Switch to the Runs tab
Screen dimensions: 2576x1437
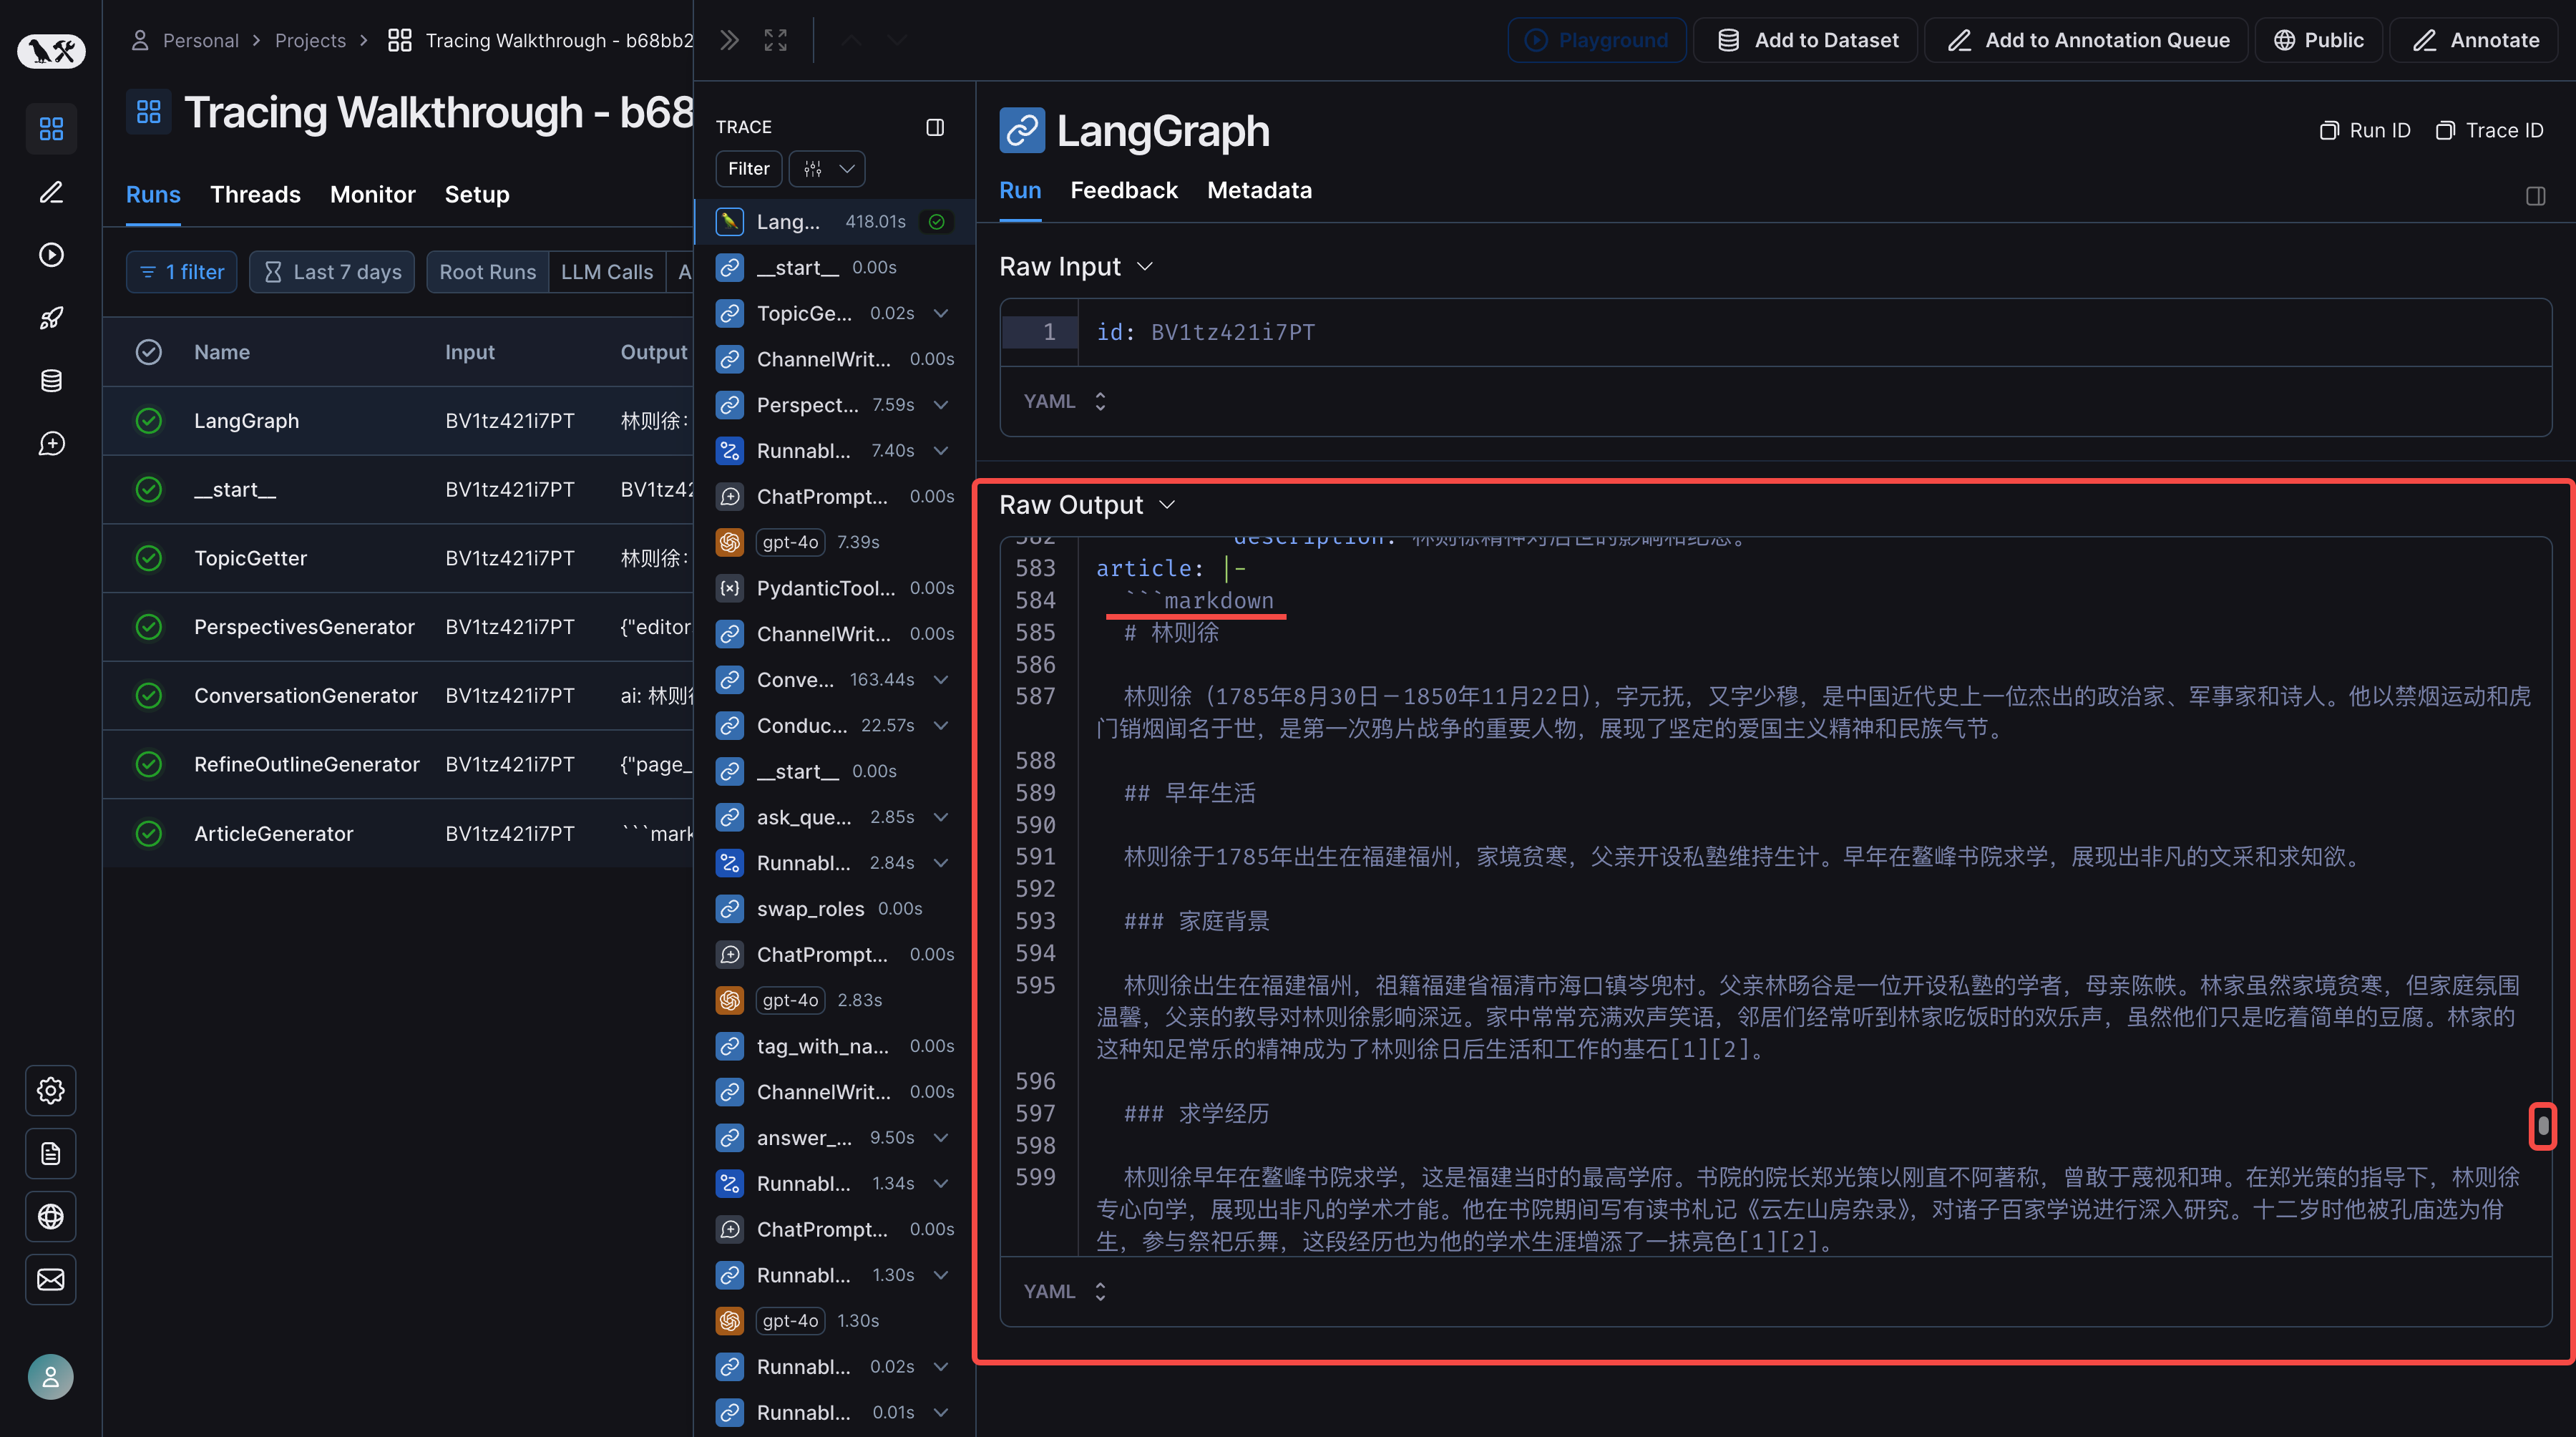[x=153, y=195]
